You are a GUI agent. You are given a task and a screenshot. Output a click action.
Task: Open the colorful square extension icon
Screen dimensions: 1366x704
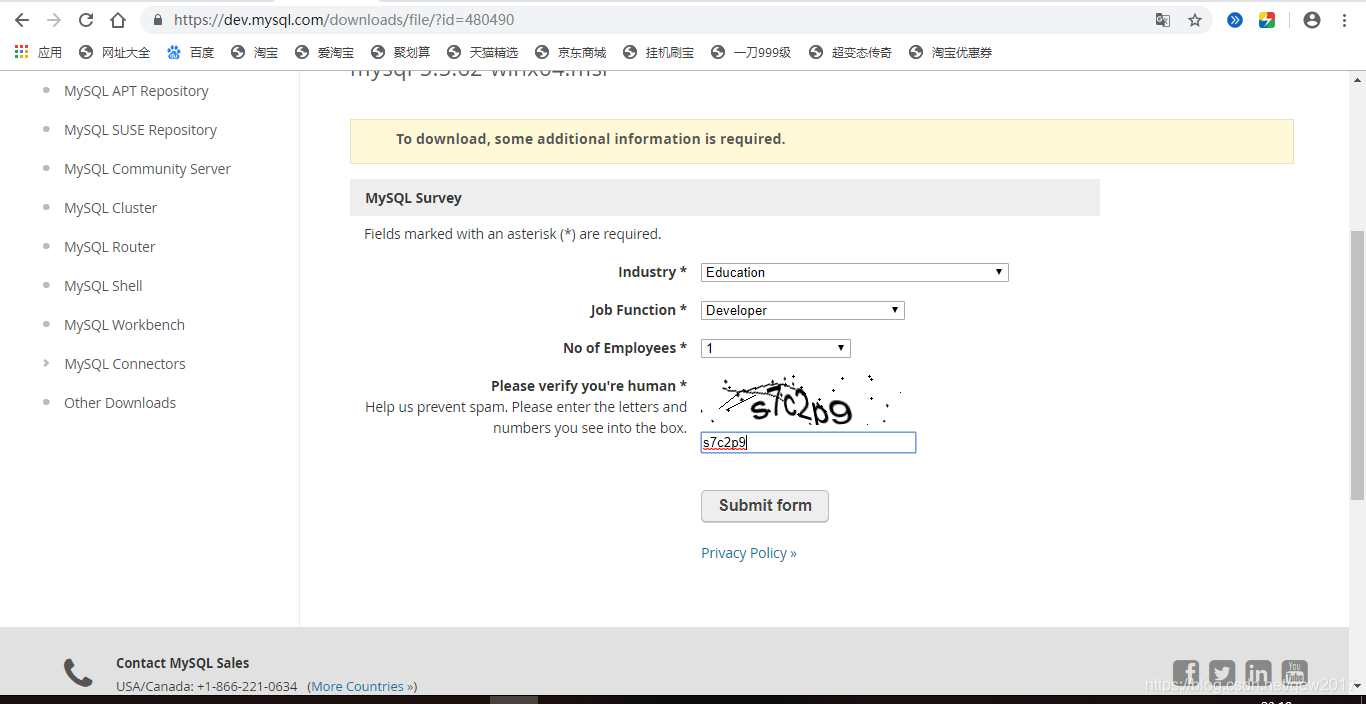pos(1267,20)
